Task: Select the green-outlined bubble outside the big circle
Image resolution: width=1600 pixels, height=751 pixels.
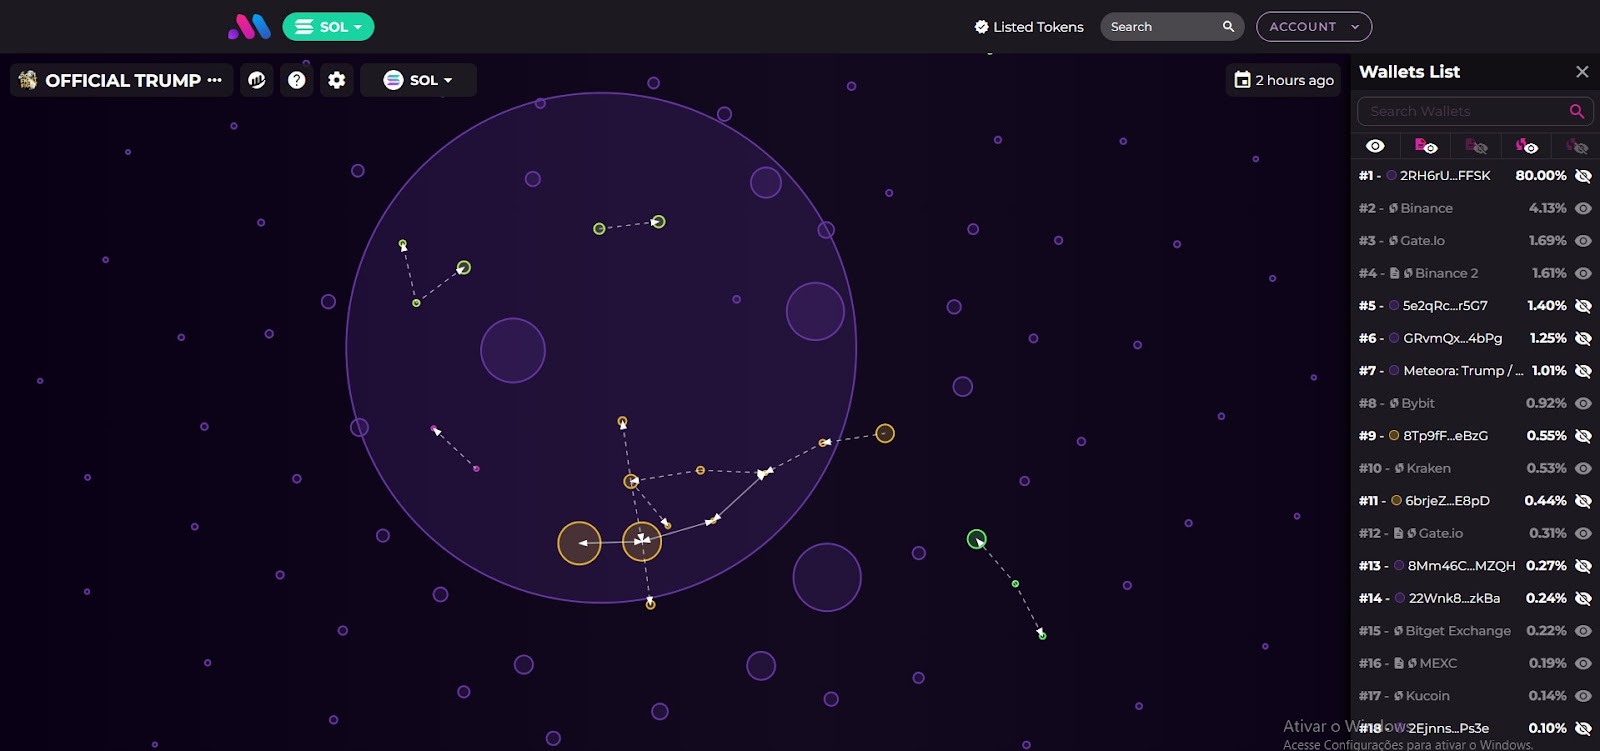Action: (x=977, y=539)
